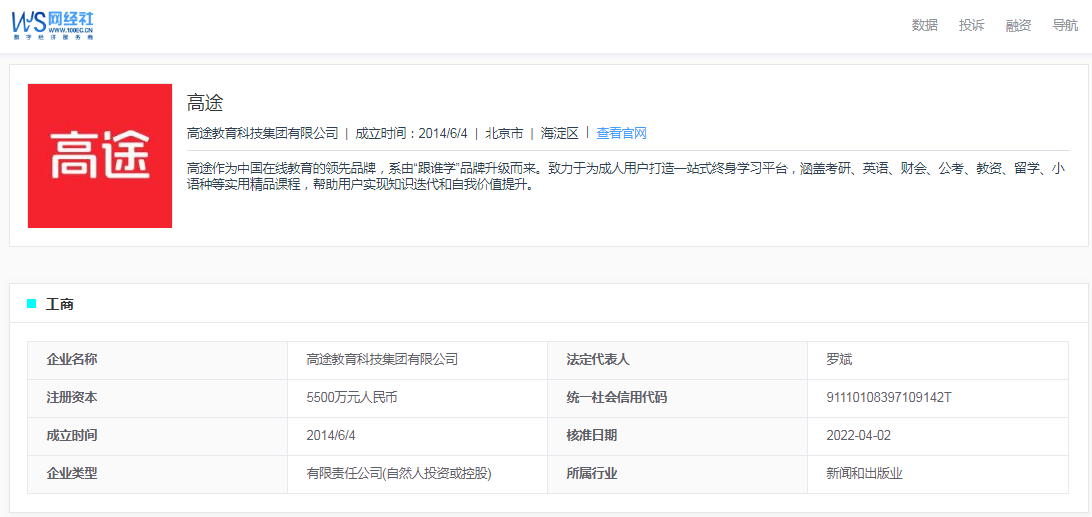Click the 法定代表人 label cell
Screen dimensions: 1092x517
coord(678,360)
